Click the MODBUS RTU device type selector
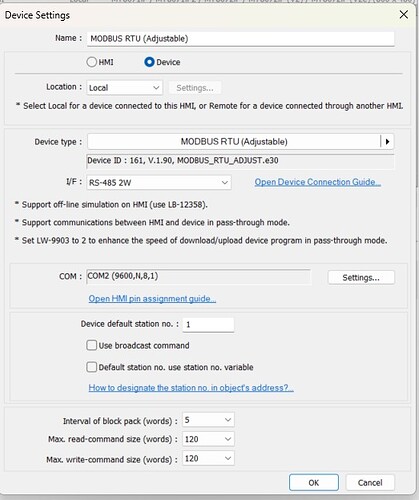This screenshot has height=500, width=419. [x=234, y=142]
